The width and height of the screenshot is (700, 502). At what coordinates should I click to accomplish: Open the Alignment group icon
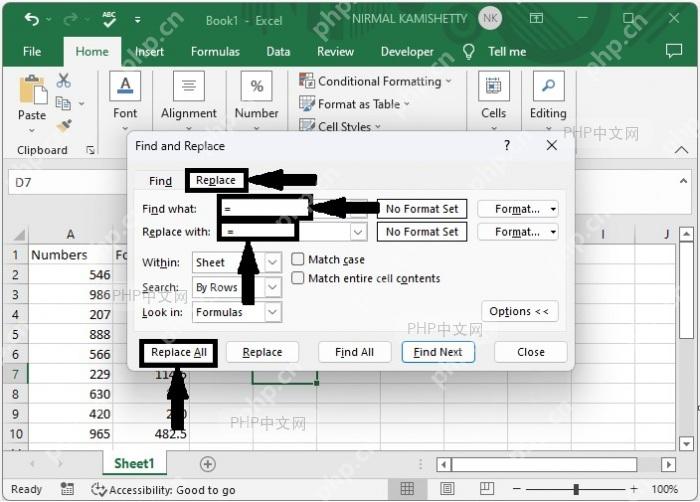point(189,85)
